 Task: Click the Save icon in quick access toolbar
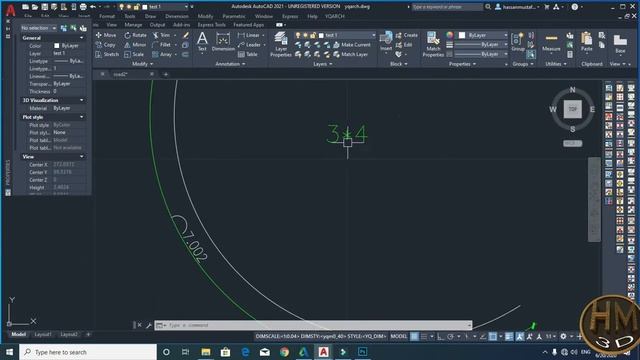44,7
